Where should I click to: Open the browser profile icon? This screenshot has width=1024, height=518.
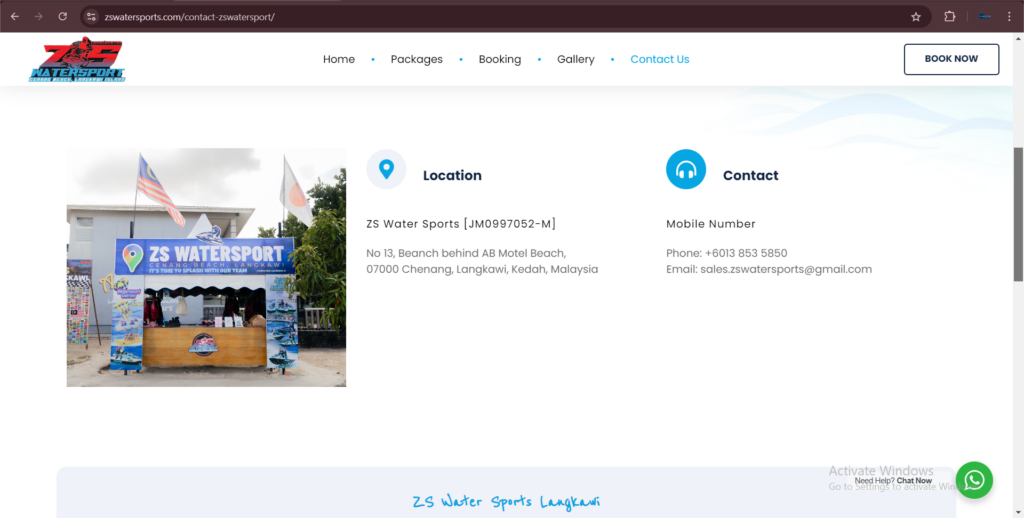[x=985, y=16]
